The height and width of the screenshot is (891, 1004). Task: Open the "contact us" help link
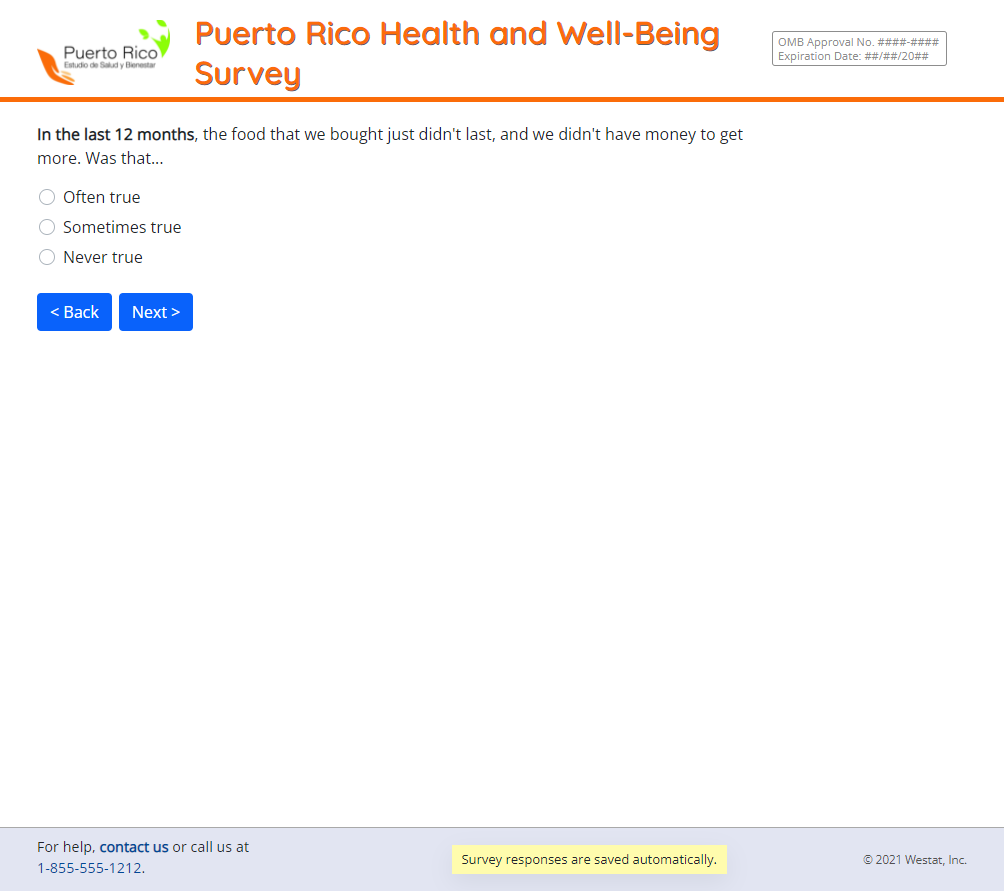tap(134, 847)
